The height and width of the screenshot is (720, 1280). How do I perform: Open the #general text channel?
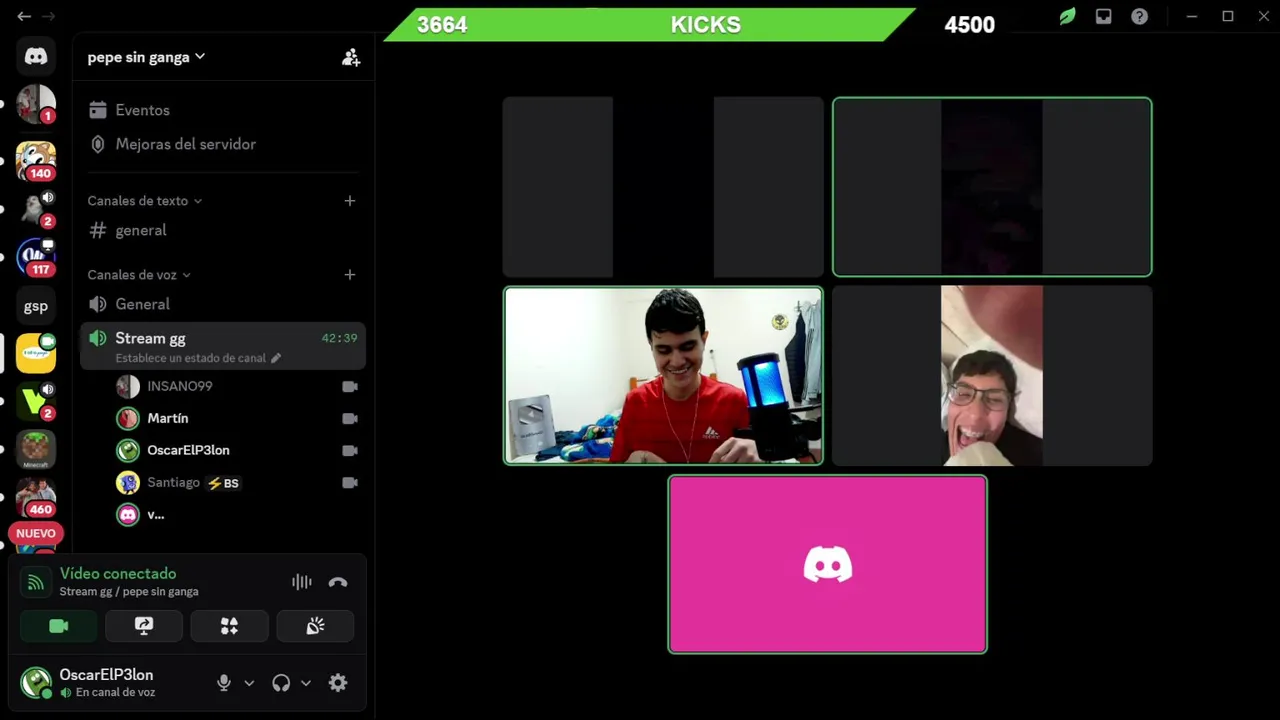click(222, 230)
